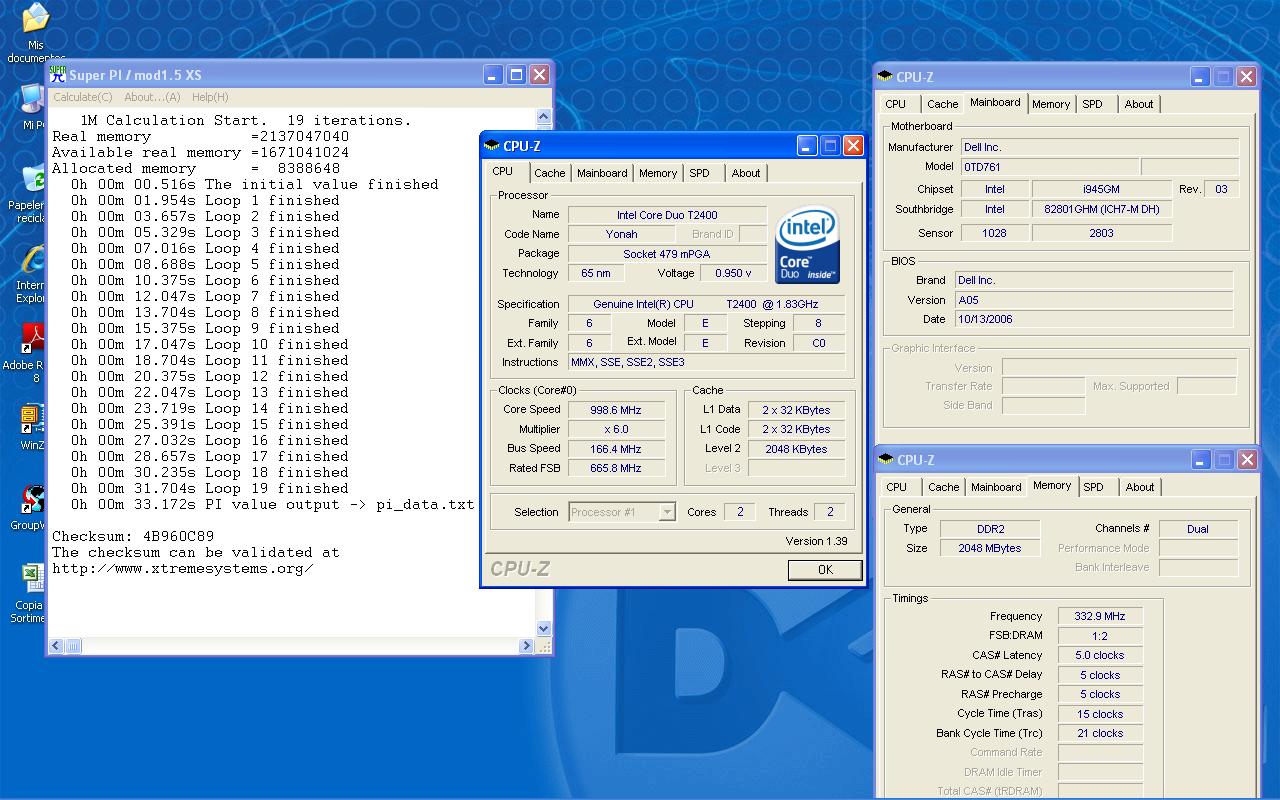Image resolution: width=1280 pixels, height=800 pixels.
Task: Switch to Mainboard tab in front CPU-Z
Action: [602, 173]
